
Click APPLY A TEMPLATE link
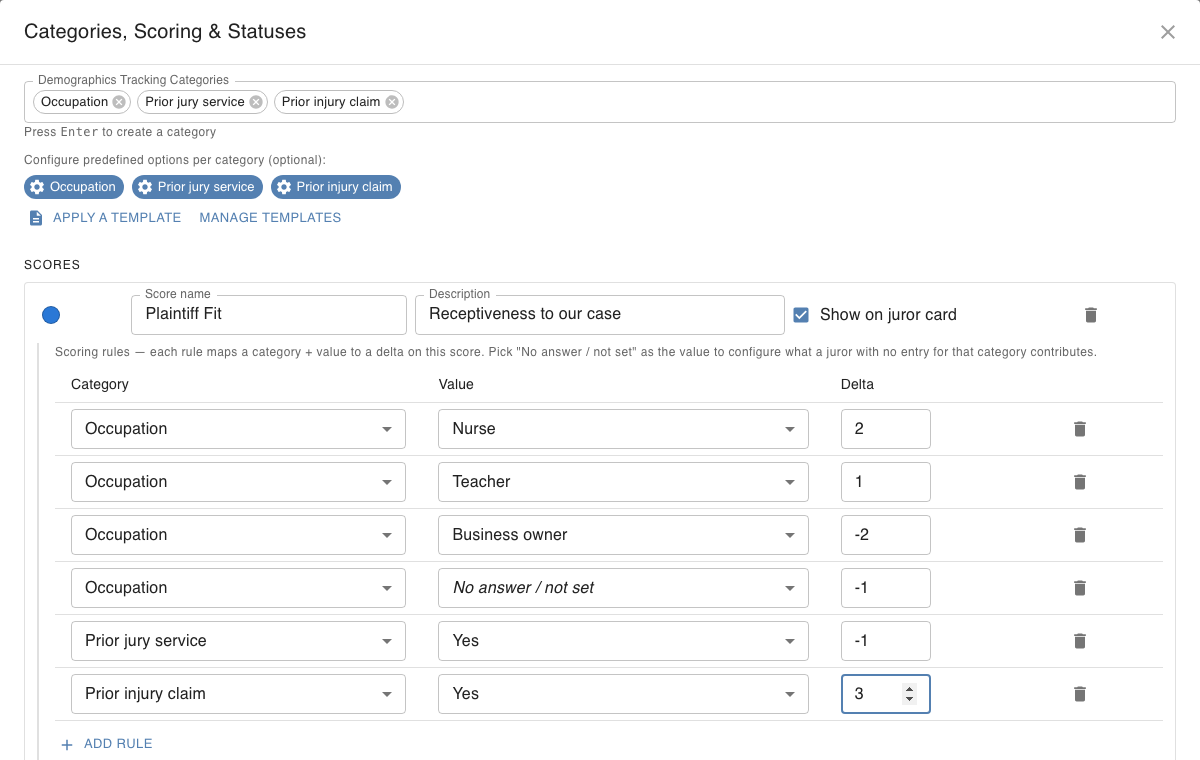click(x=117, y=218)
